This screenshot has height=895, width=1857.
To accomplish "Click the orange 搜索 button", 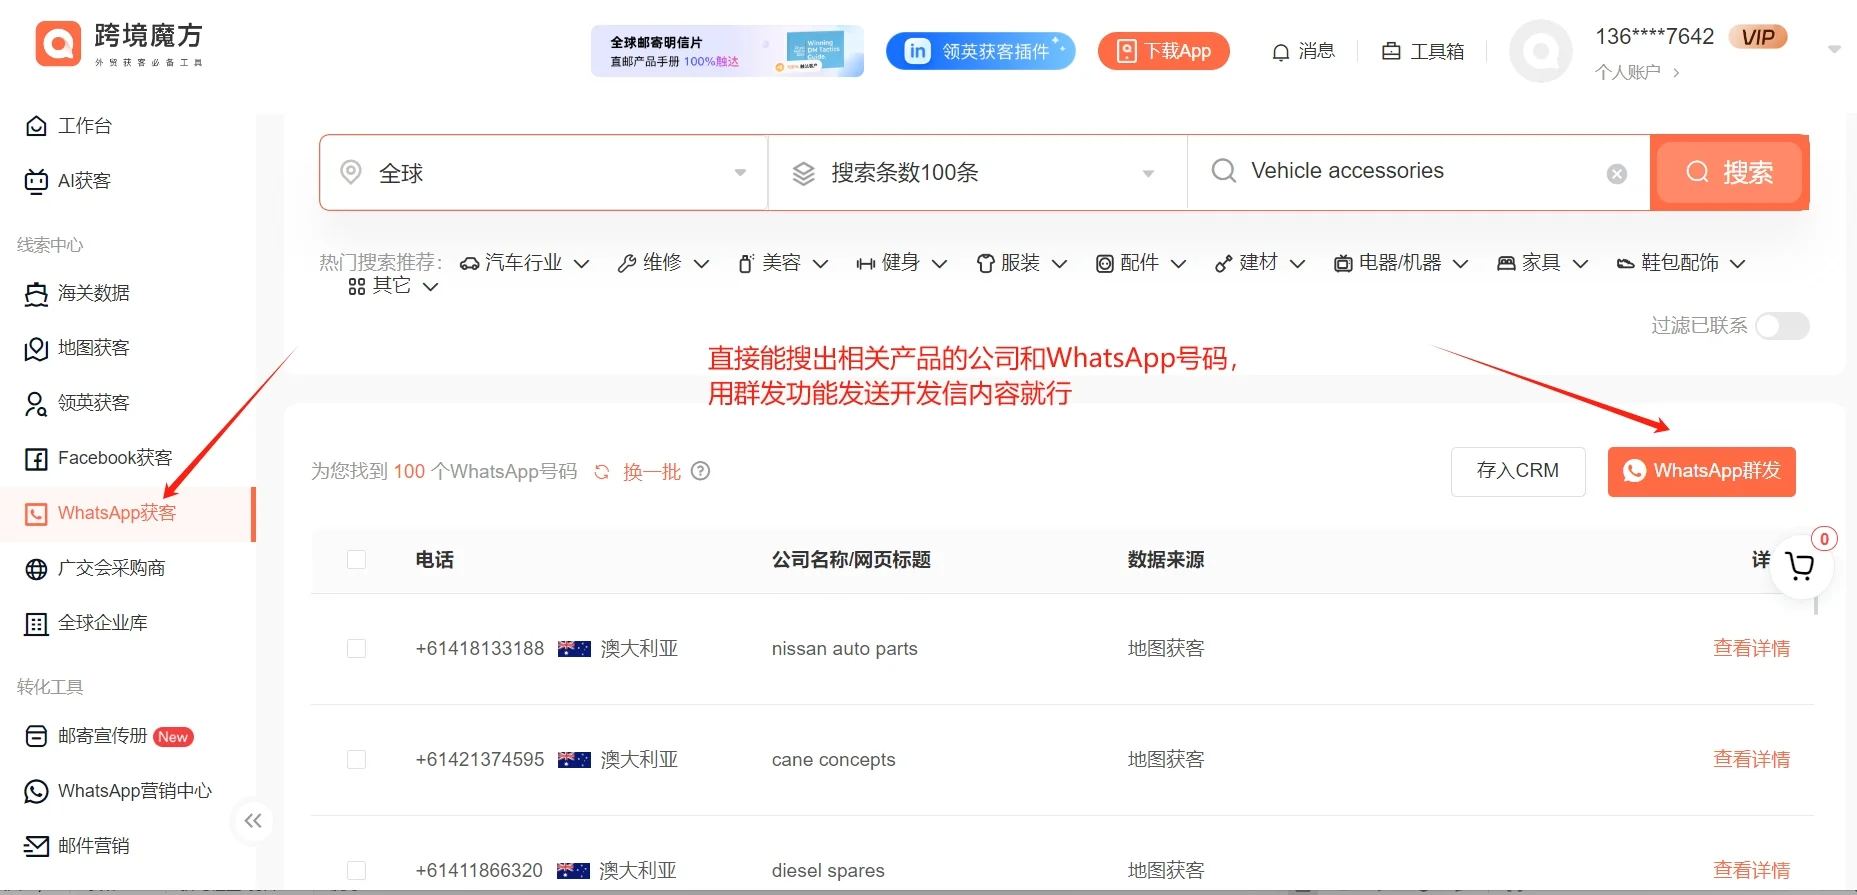I will click(x=1729, y=173).
